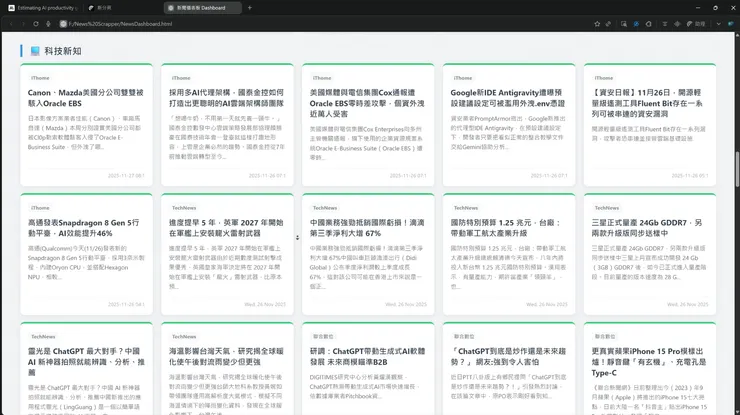Viewport: 740px width, 415px height.
Task: Open 英軍 2027 年 龍火雷射武器 article
Action: click(226, 228)
